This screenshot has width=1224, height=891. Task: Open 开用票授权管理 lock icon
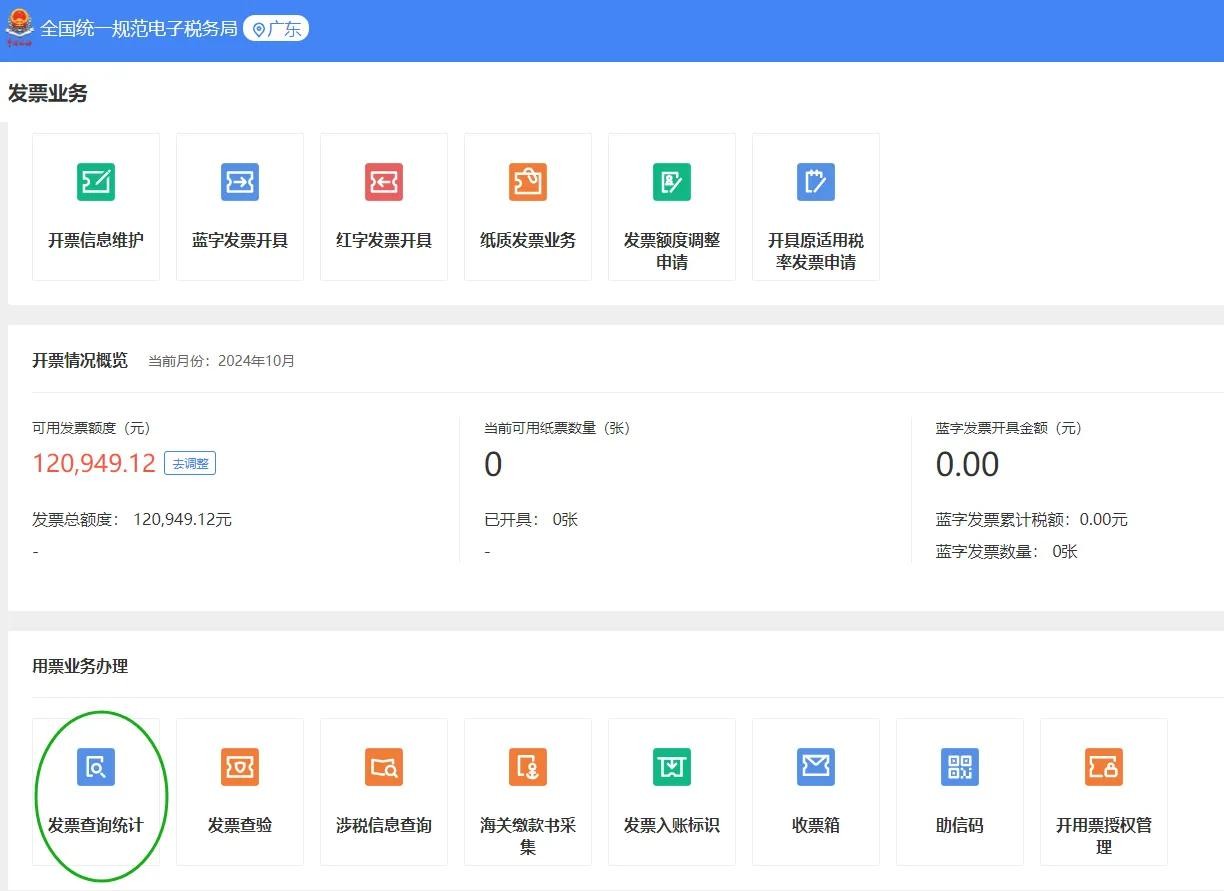click(1104, 767)
